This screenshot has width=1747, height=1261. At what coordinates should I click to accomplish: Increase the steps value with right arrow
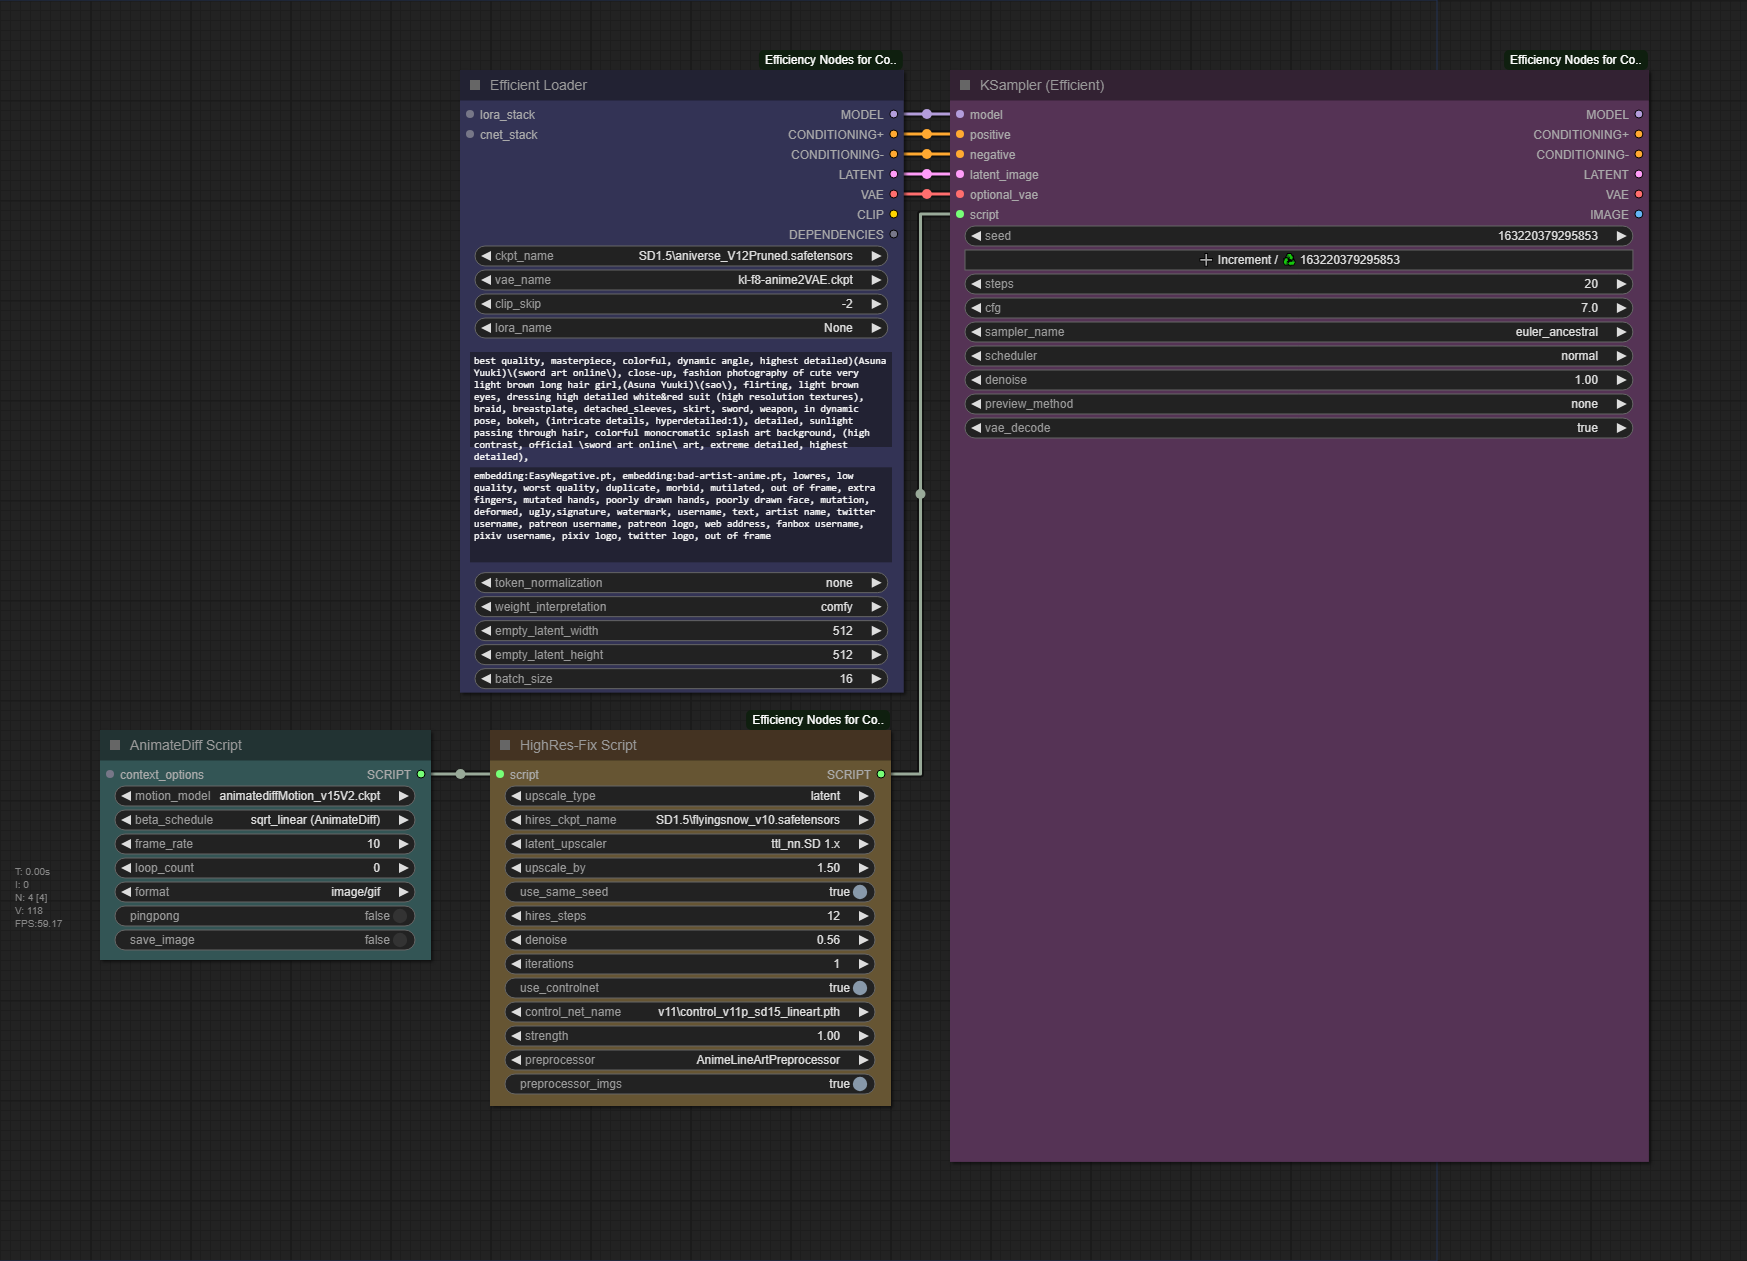[1621, 284]
